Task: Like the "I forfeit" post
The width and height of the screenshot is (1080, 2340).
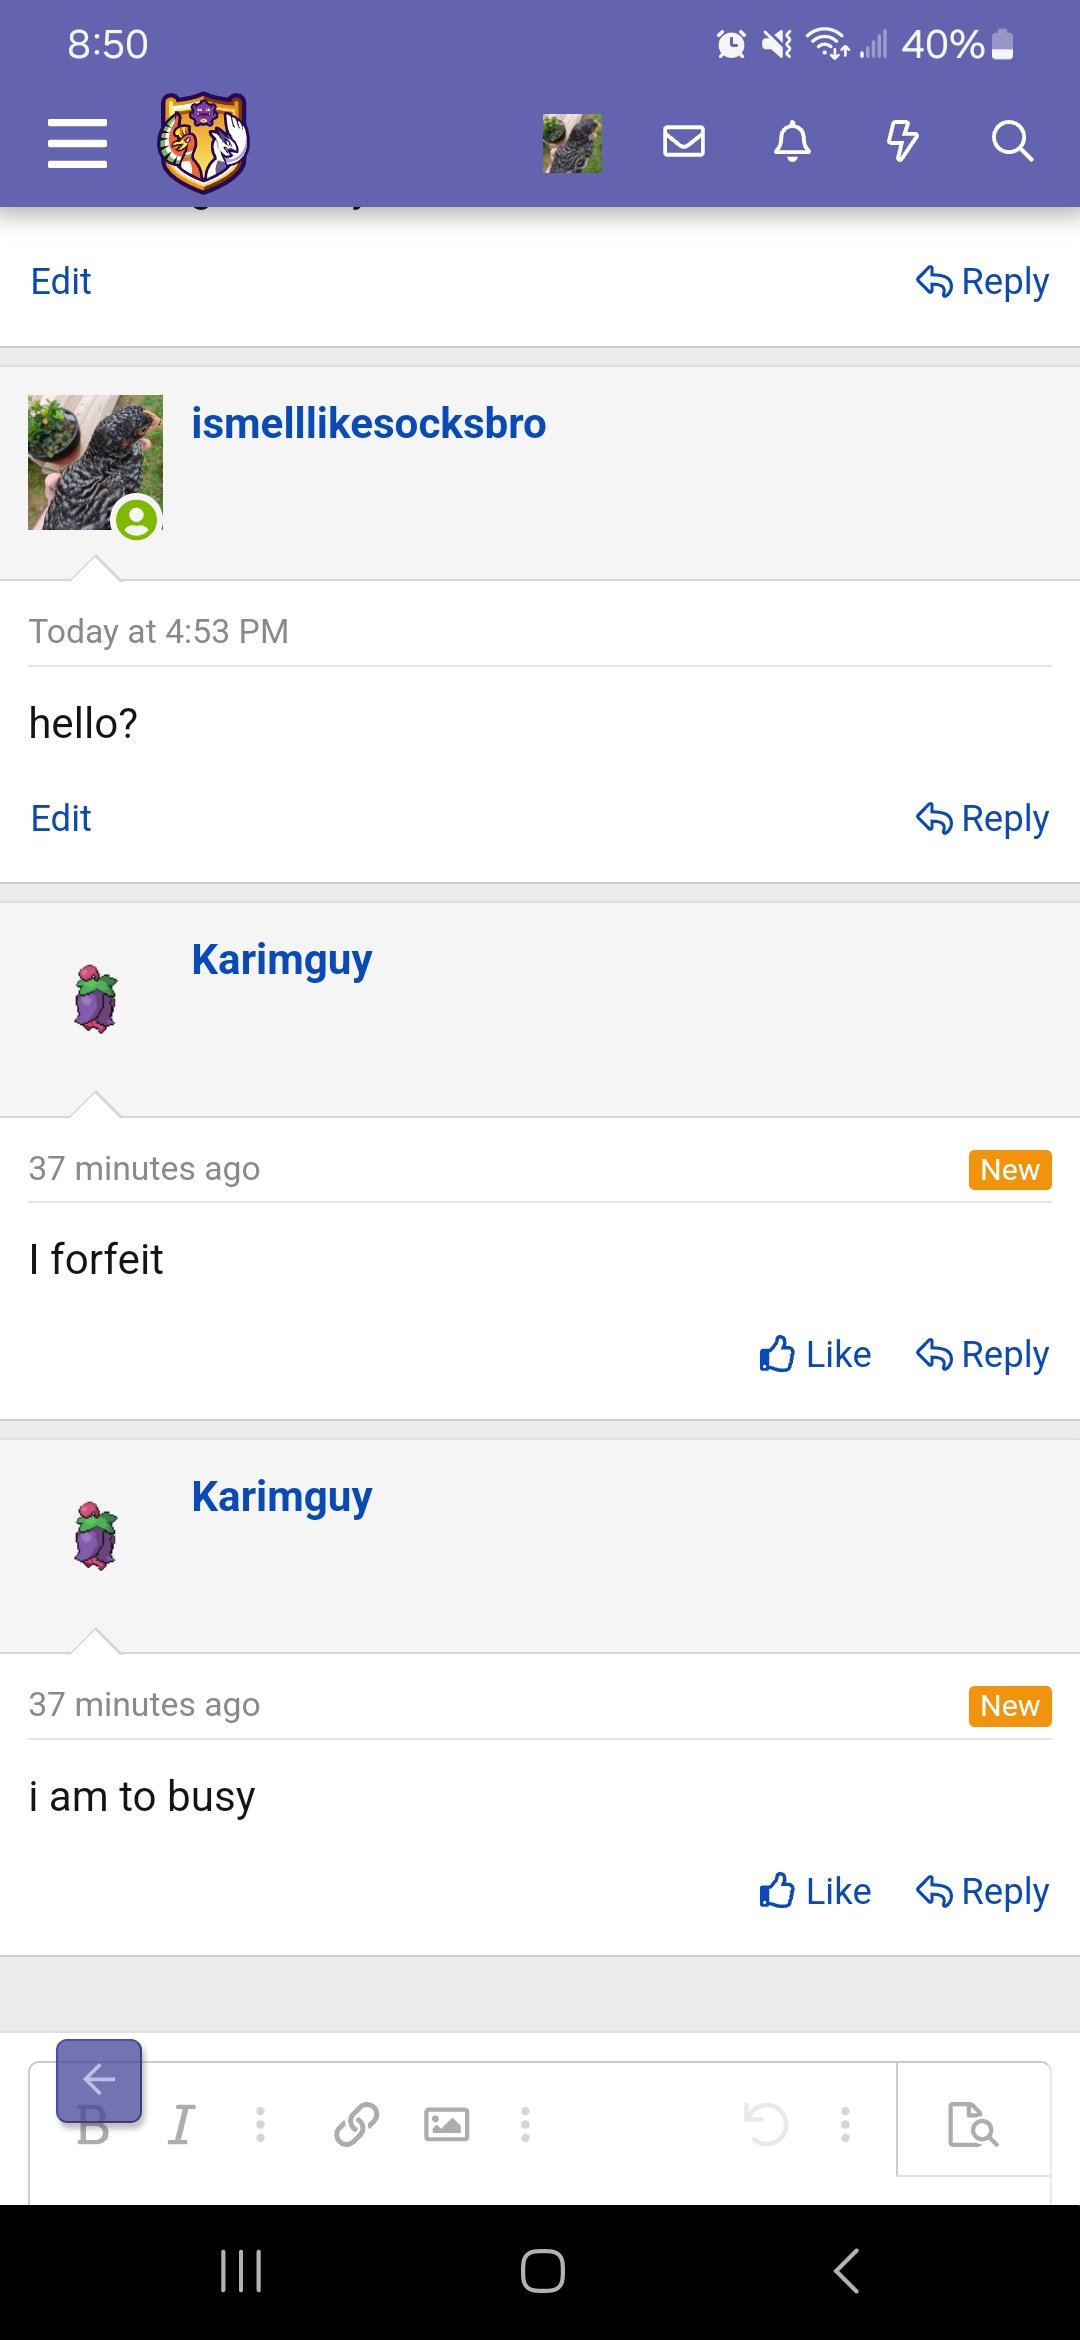Action: point(815,1355)
